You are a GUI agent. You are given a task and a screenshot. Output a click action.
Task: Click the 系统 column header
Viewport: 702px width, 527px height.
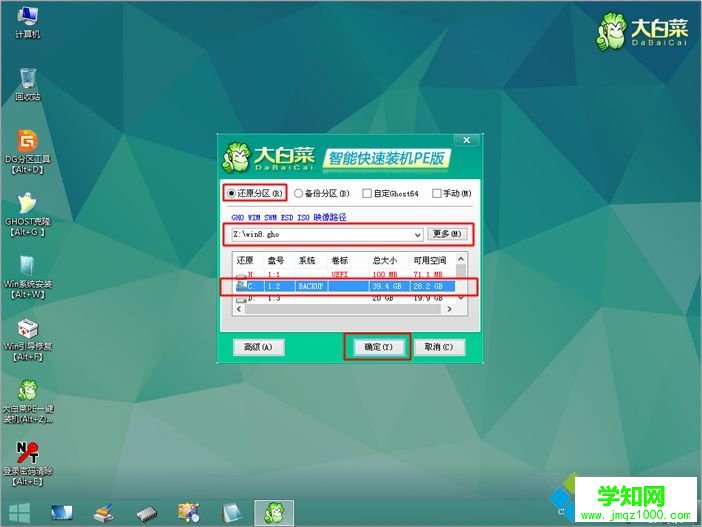[x=307, y=260]
